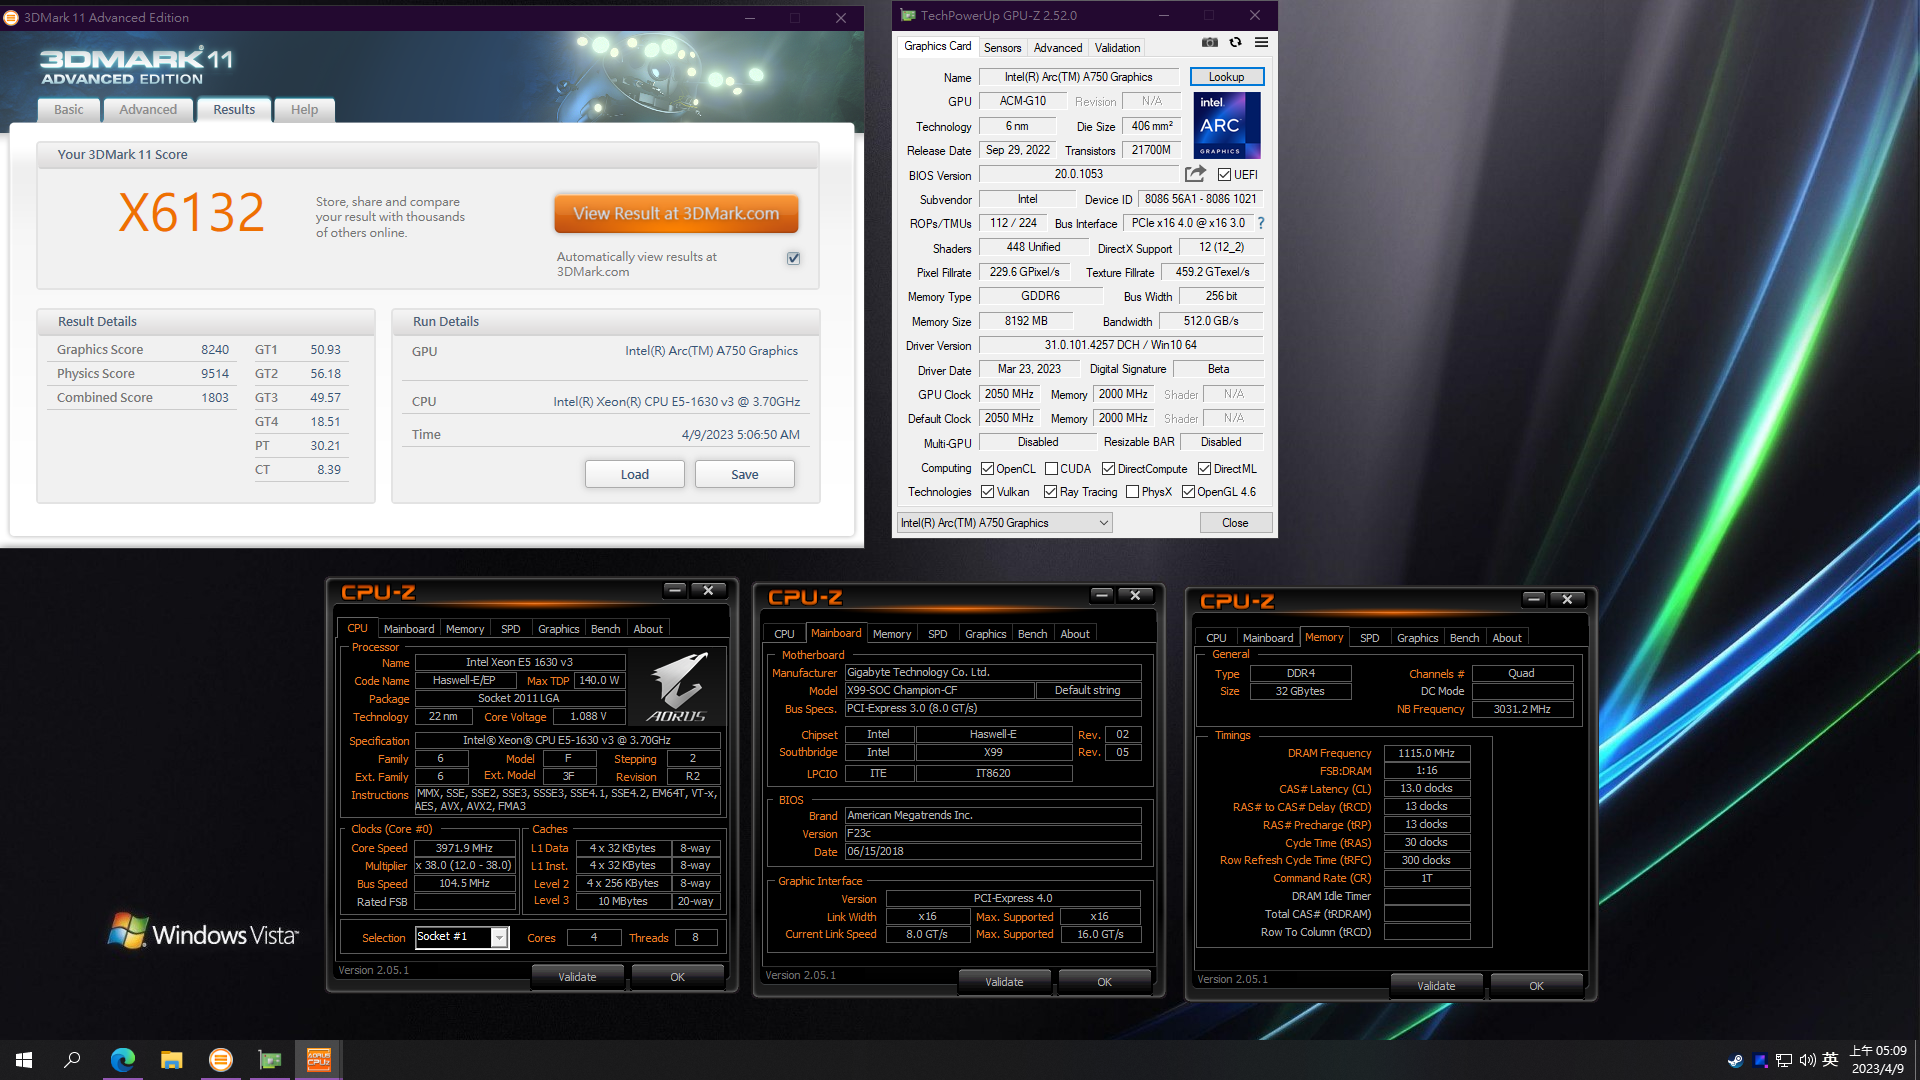The image size is (1920, 1080).
Task: Switch to 3DMark Advanced tab
Action: (148, 109)
